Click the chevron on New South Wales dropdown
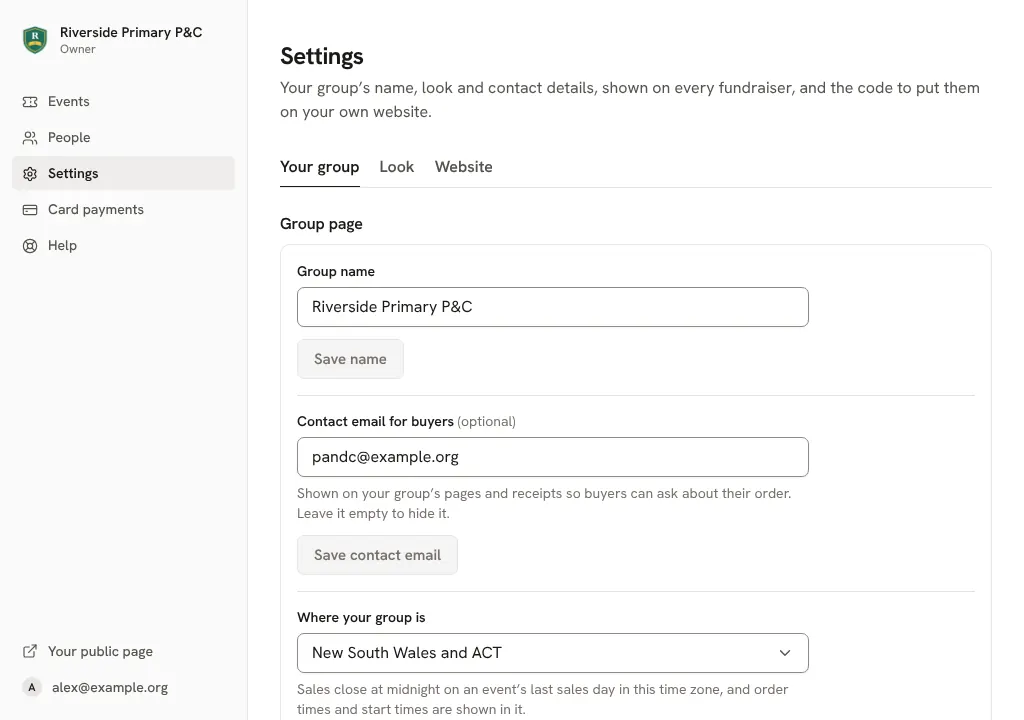This screenshot has height=720, width=1024. tap(784, 653)
